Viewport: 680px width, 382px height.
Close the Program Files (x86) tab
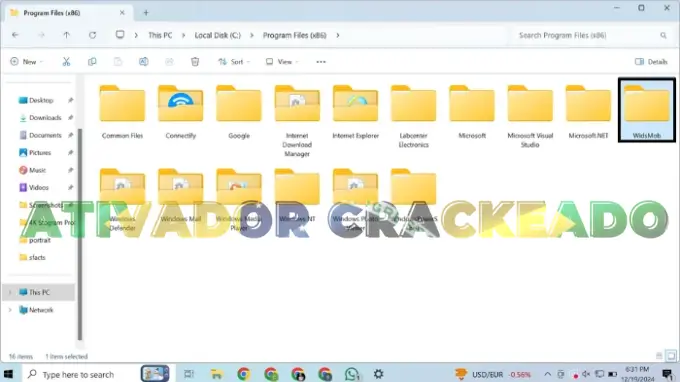click(122, 13)
